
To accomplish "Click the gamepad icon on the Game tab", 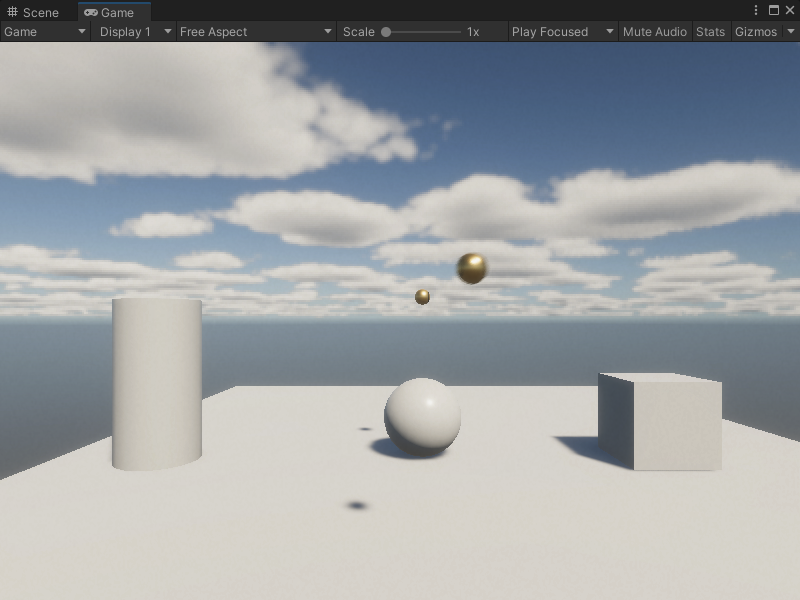I will point(92,9).
